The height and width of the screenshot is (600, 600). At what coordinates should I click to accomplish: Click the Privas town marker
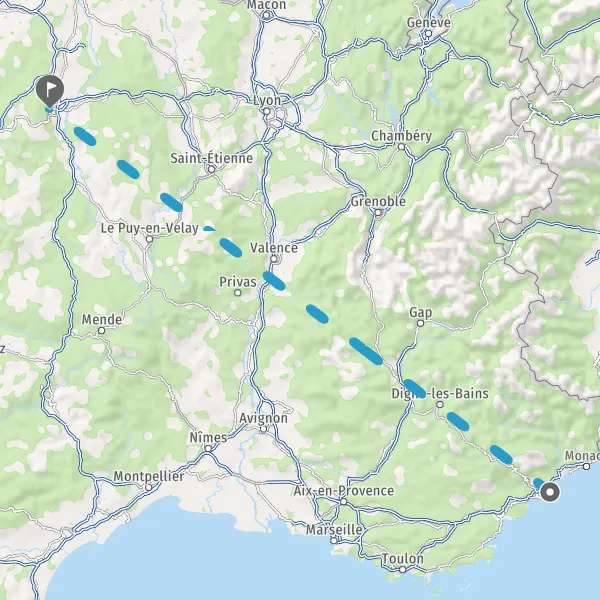pos(238,293)
